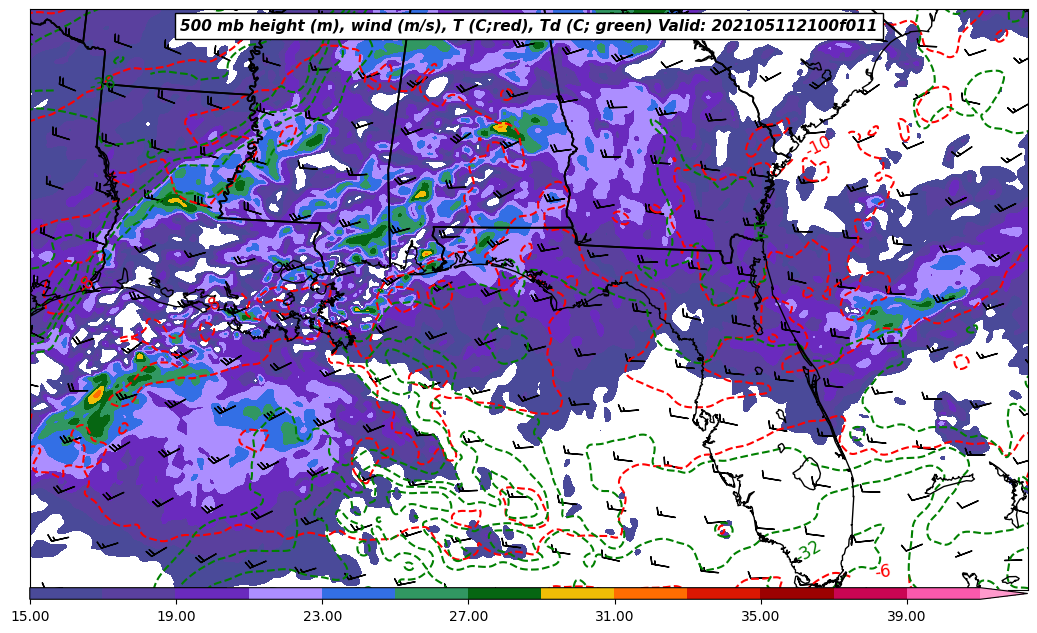Image resolution: width=1037 pixels, height=633 pixels.
Task: Click the 27.00 colorbar tick label
Action: (x=468, y=616)
